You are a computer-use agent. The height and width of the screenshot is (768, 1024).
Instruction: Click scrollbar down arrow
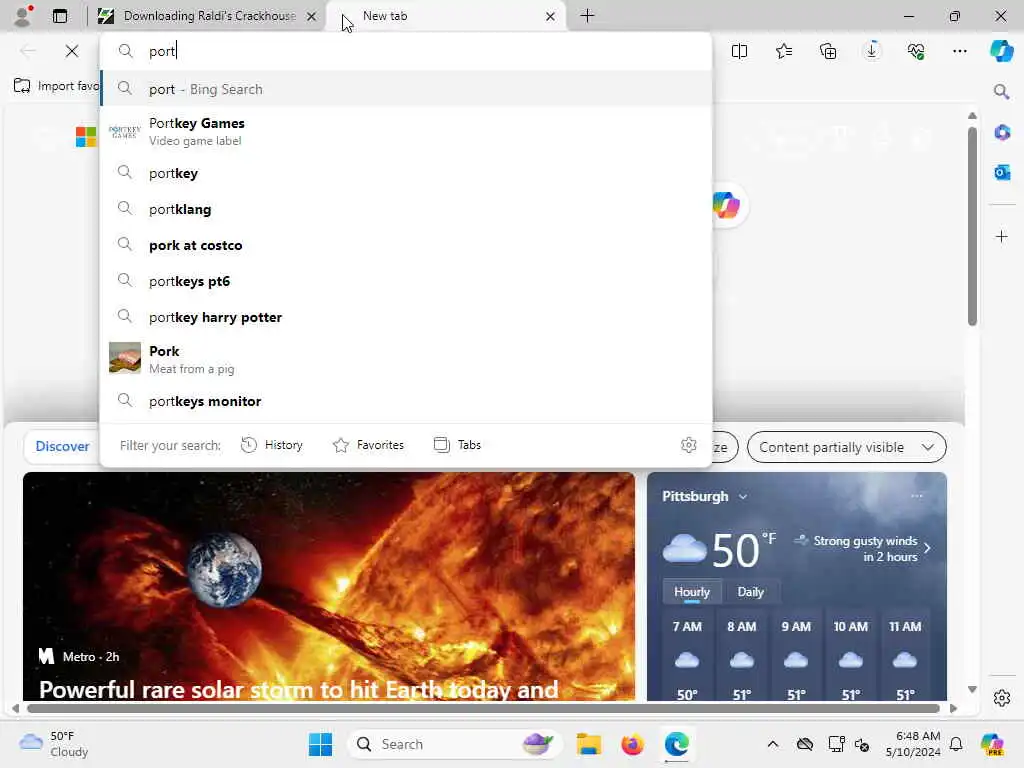pyautogui.click(x=972, y=689)
